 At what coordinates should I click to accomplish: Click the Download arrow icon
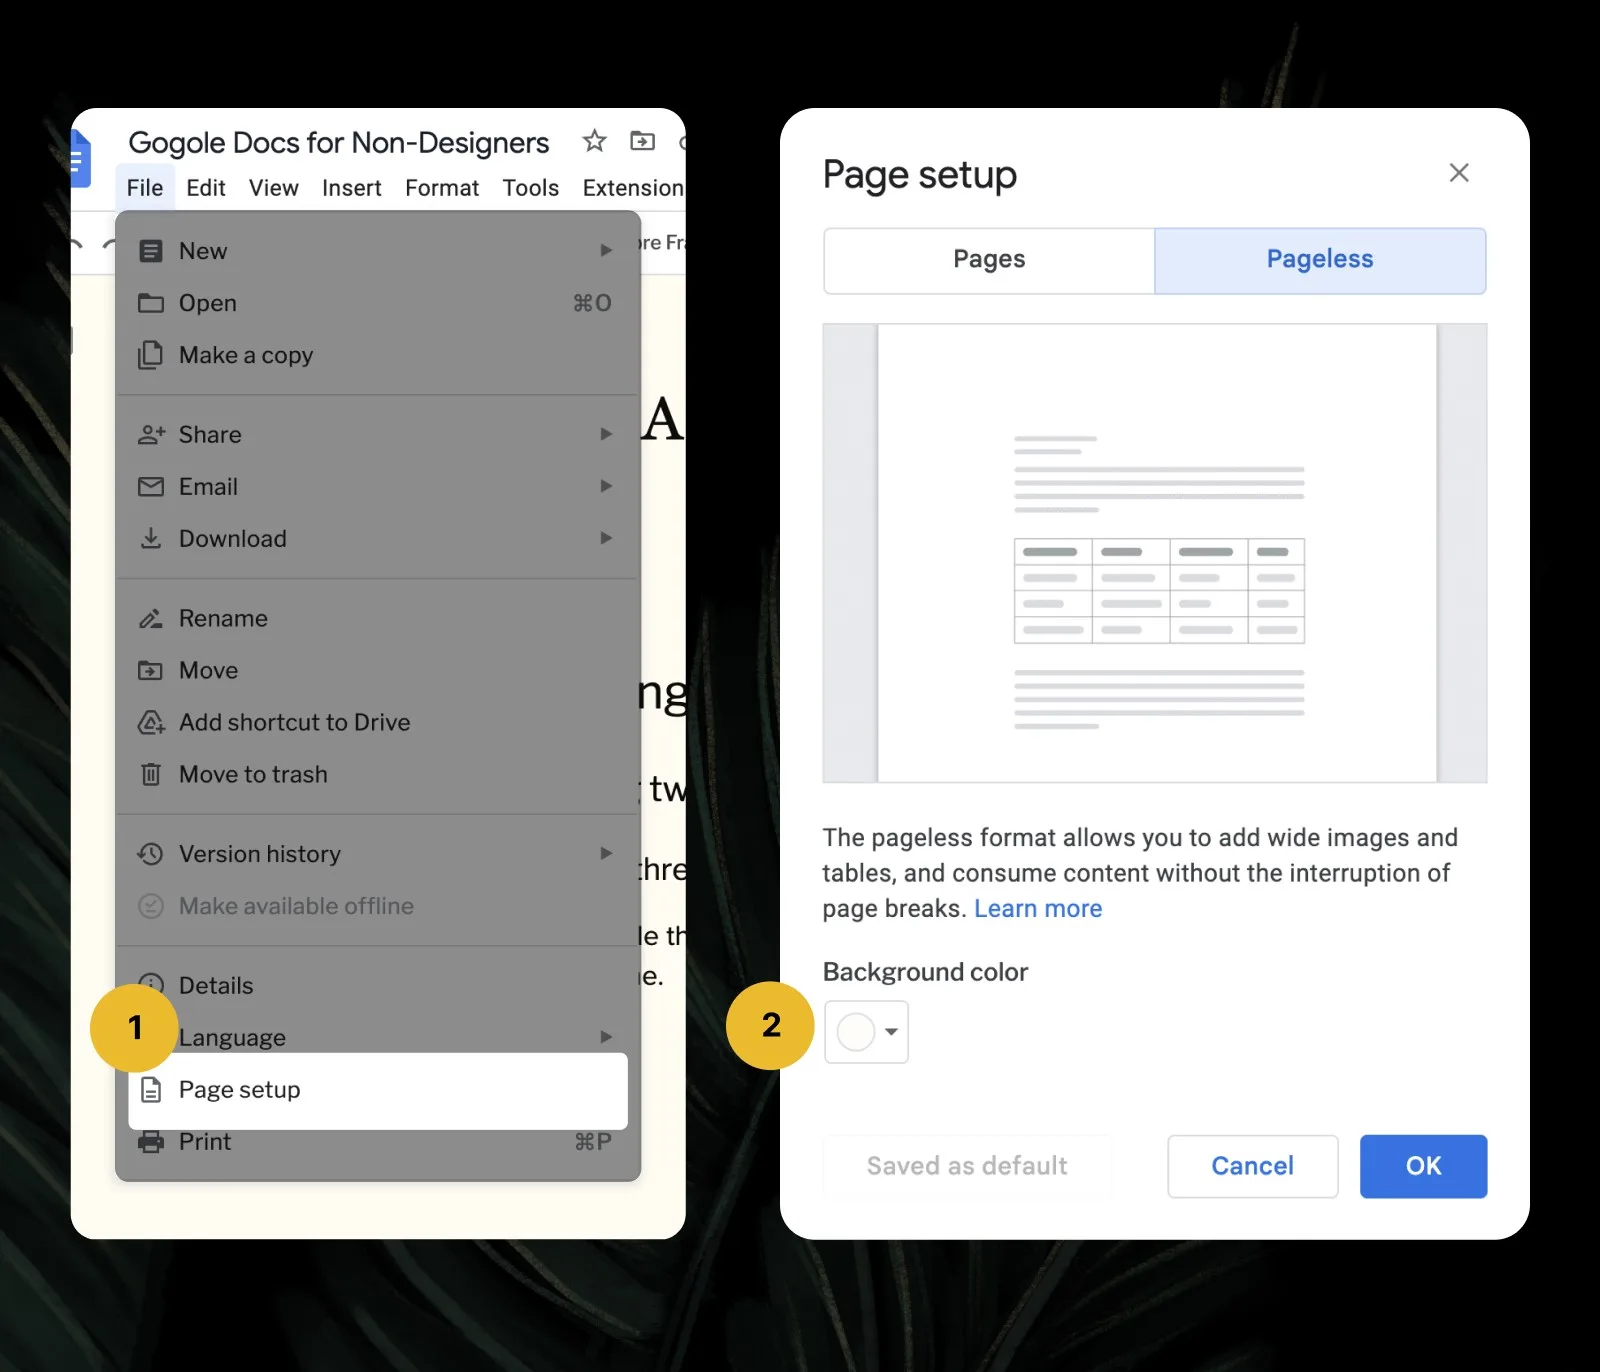click(151, 538)
